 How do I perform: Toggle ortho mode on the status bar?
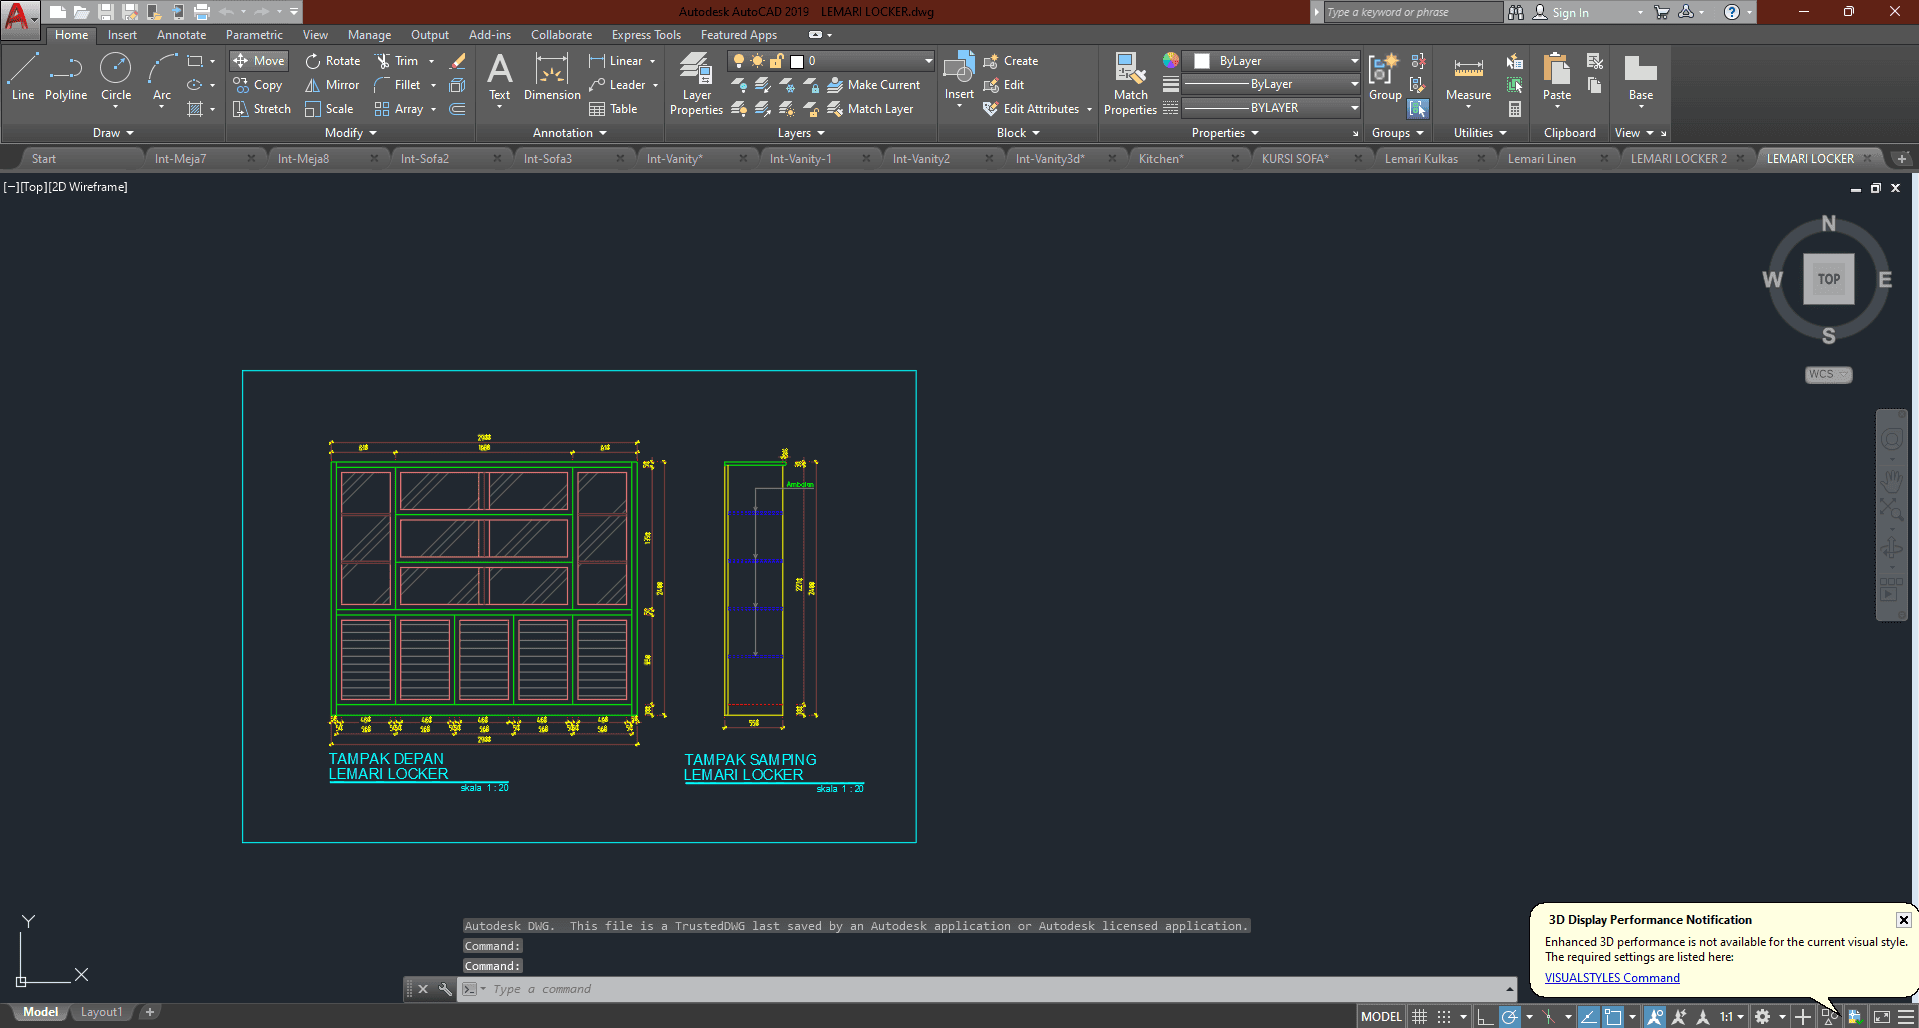click(1483, 1016)
